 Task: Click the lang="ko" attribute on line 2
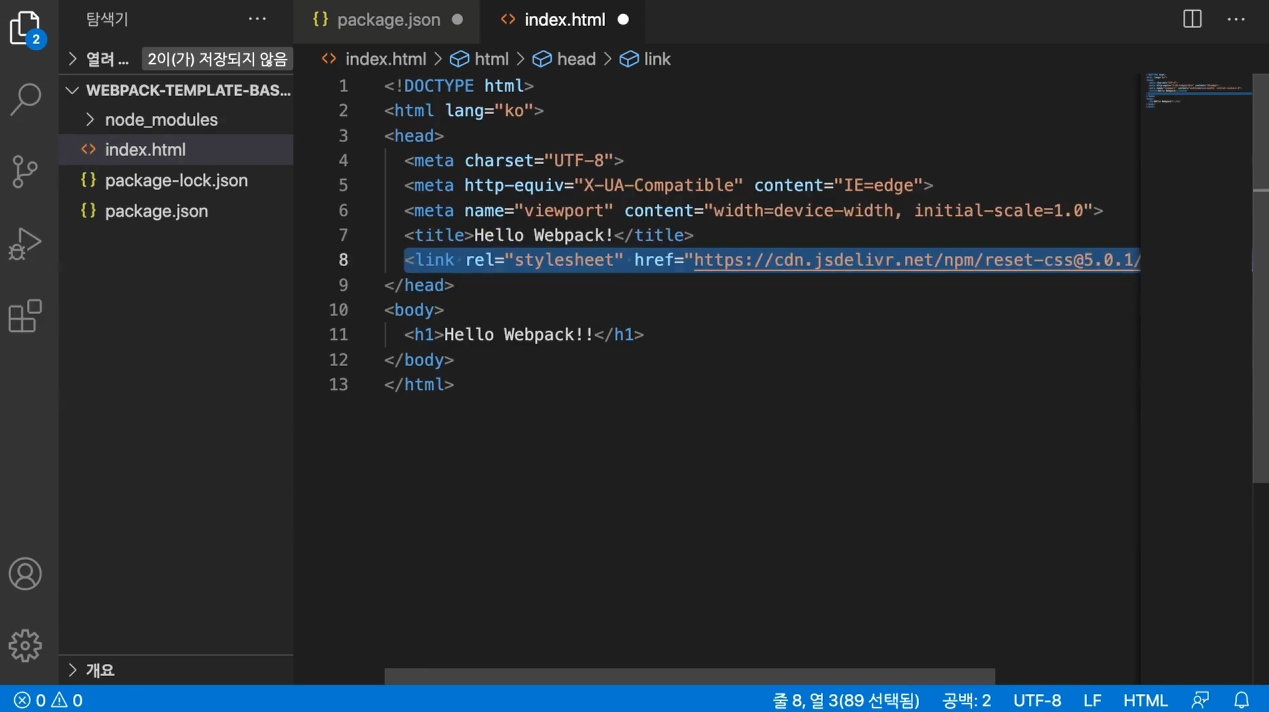(x=489, y=111)
